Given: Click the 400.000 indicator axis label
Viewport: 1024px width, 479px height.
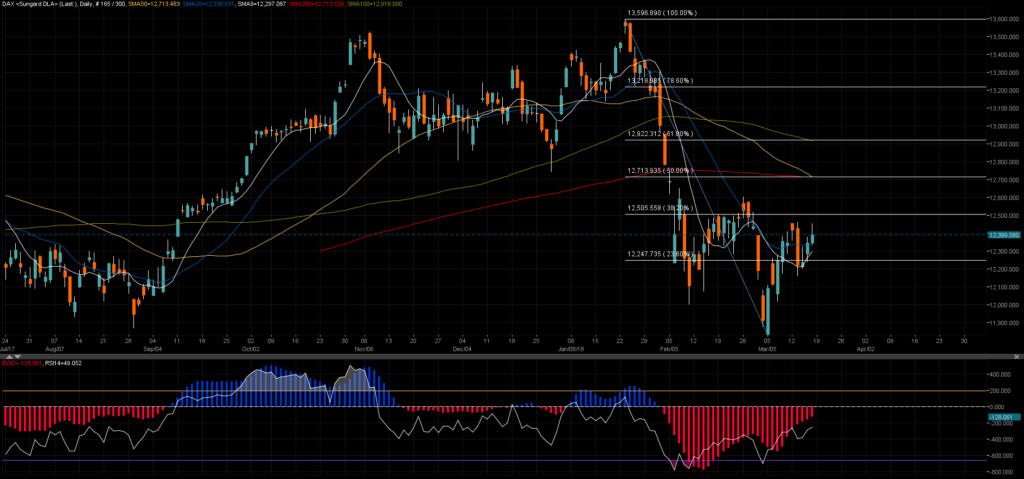Looking at the screenshot, I should tap(1002, 375).
